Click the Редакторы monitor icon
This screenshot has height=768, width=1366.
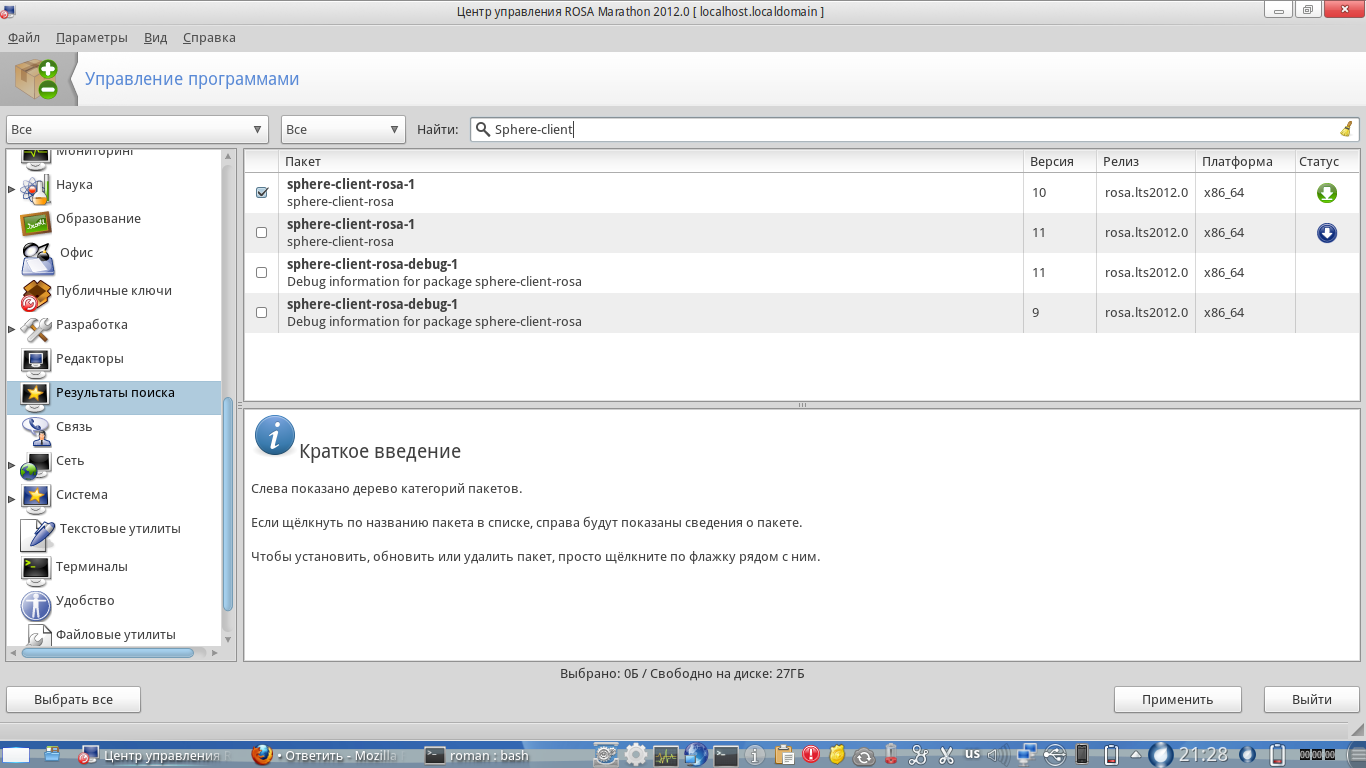tap(36, 361)
